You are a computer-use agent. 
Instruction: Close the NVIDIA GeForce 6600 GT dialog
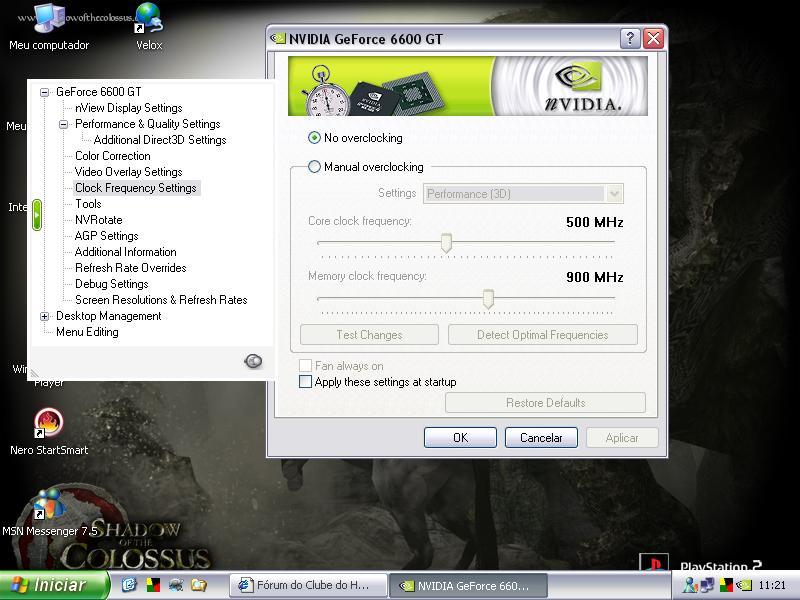tap(654, 38)
